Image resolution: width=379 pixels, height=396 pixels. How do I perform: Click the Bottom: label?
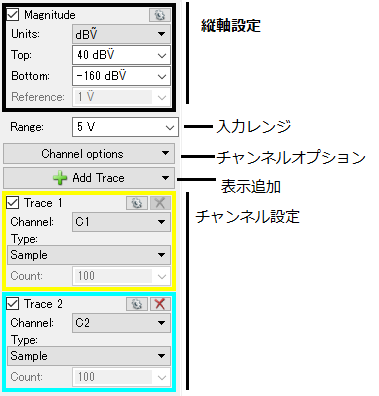point(30,76)
